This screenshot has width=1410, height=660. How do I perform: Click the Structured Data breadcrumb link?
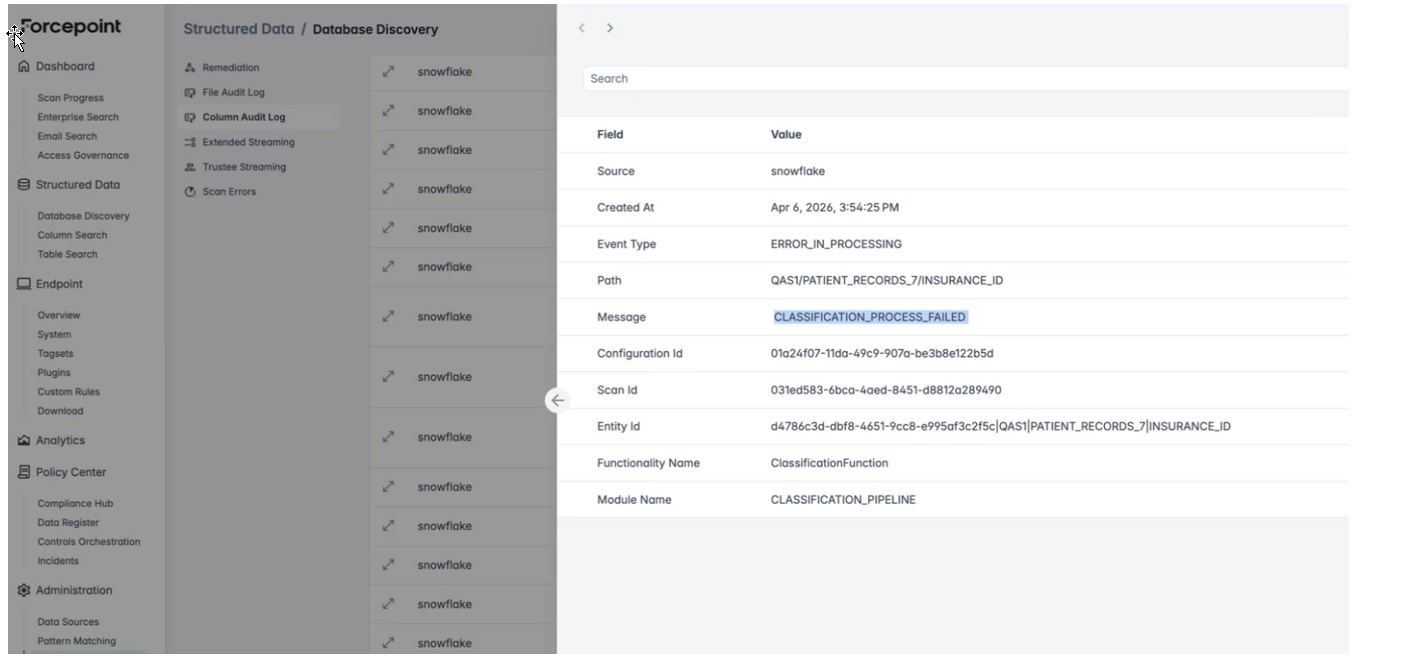click(238, 29)
